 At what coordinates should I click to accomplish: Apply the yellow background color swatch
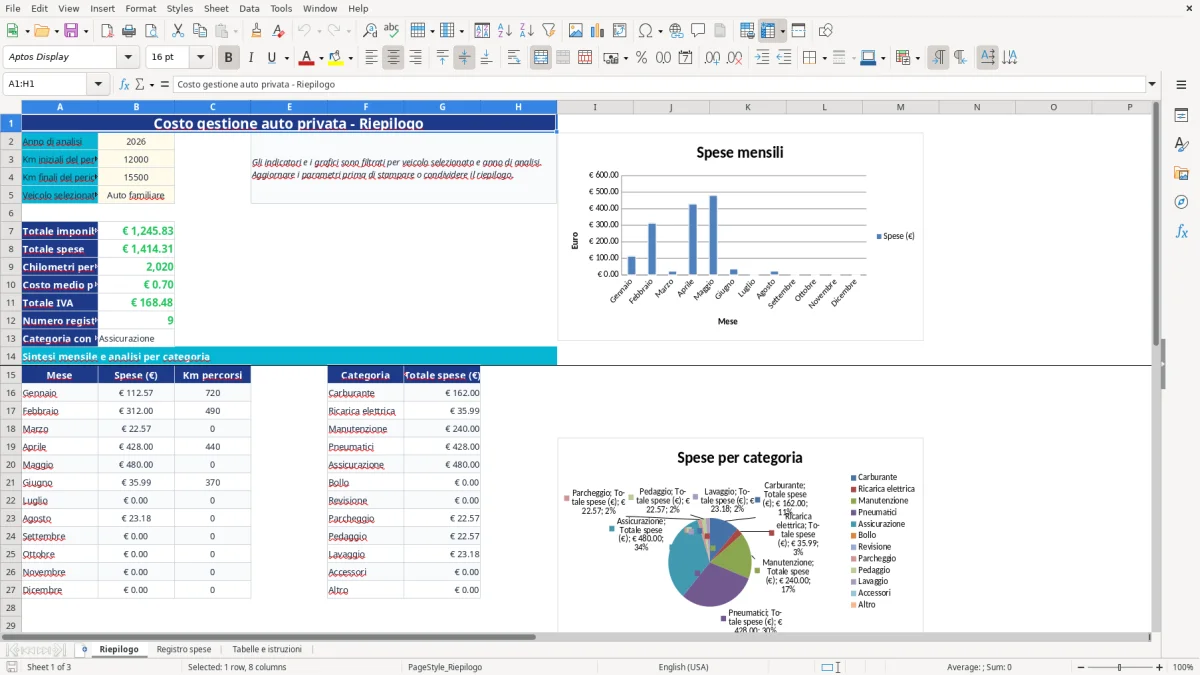[336, 58]
